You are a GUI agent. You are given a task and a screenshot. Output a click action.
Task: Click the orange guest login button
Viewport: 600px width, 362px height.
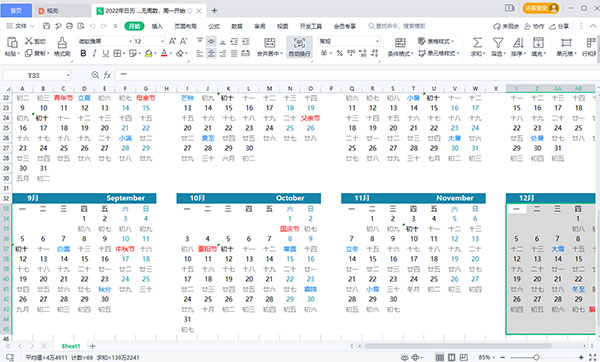(541, 8)
